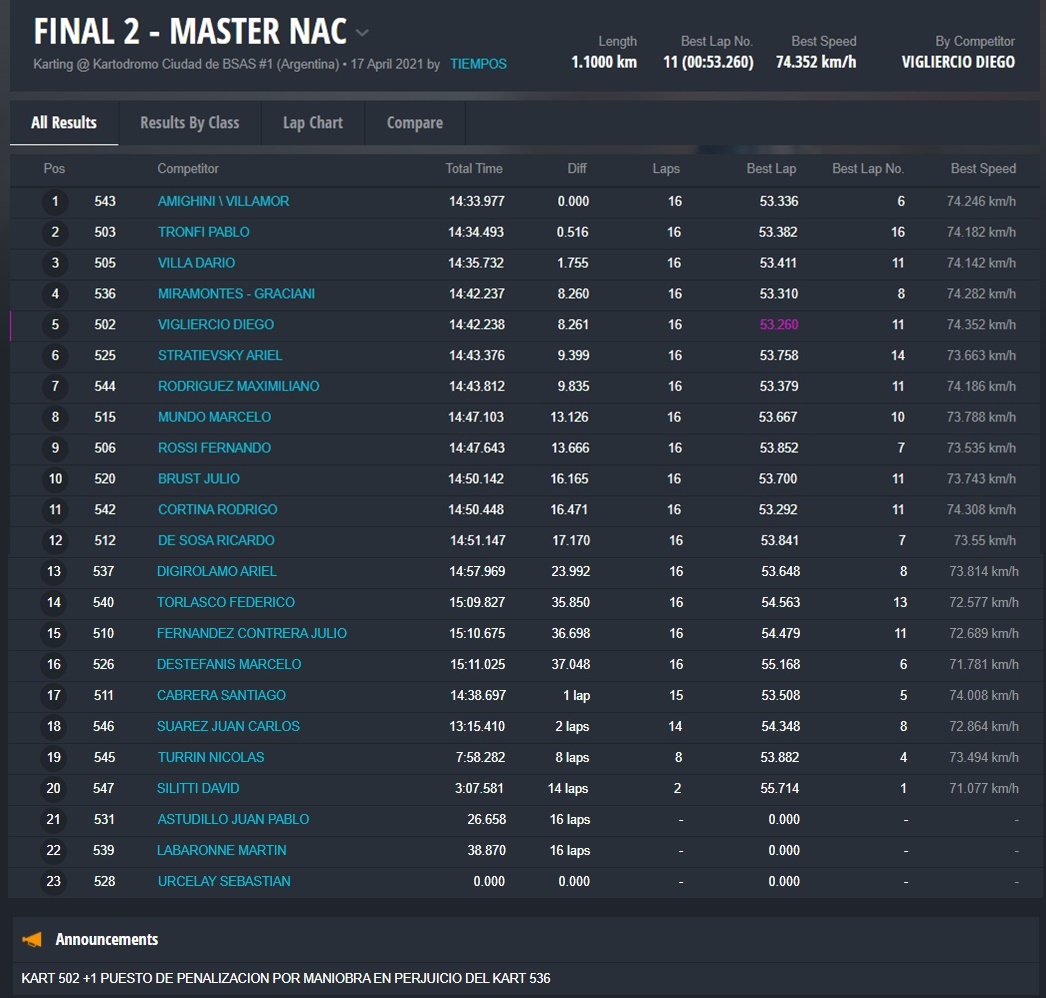The image size is (1046, 998).
Task: Open competitor AMIGHINI \ VILLAMOR details
Action: click(223, 201)
